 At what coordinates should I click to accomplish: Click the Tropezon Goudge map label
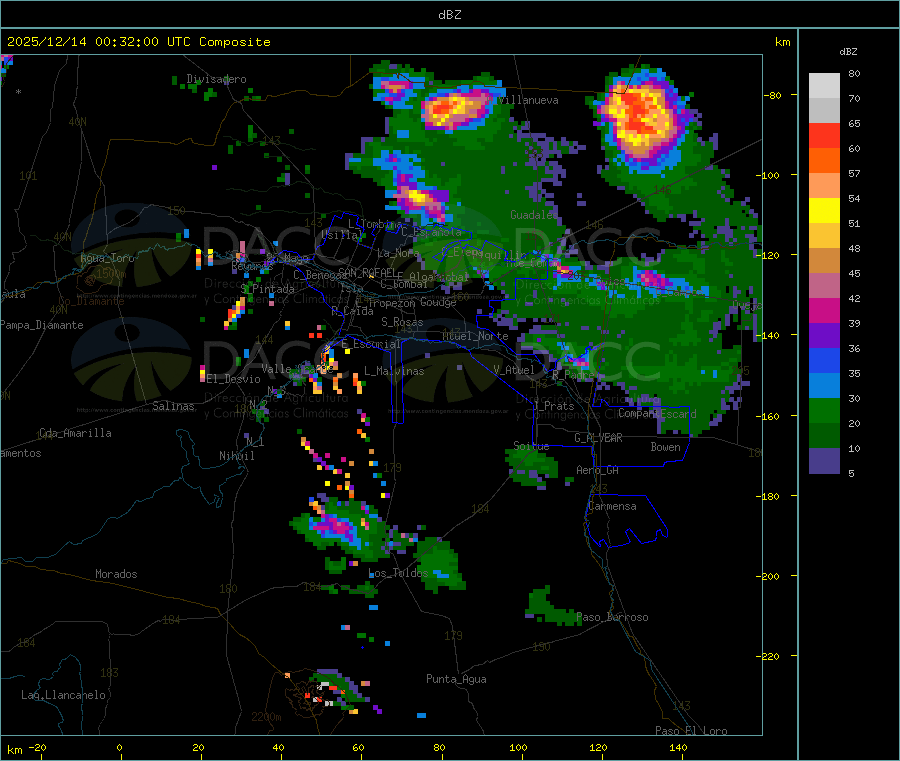point(412,302)
